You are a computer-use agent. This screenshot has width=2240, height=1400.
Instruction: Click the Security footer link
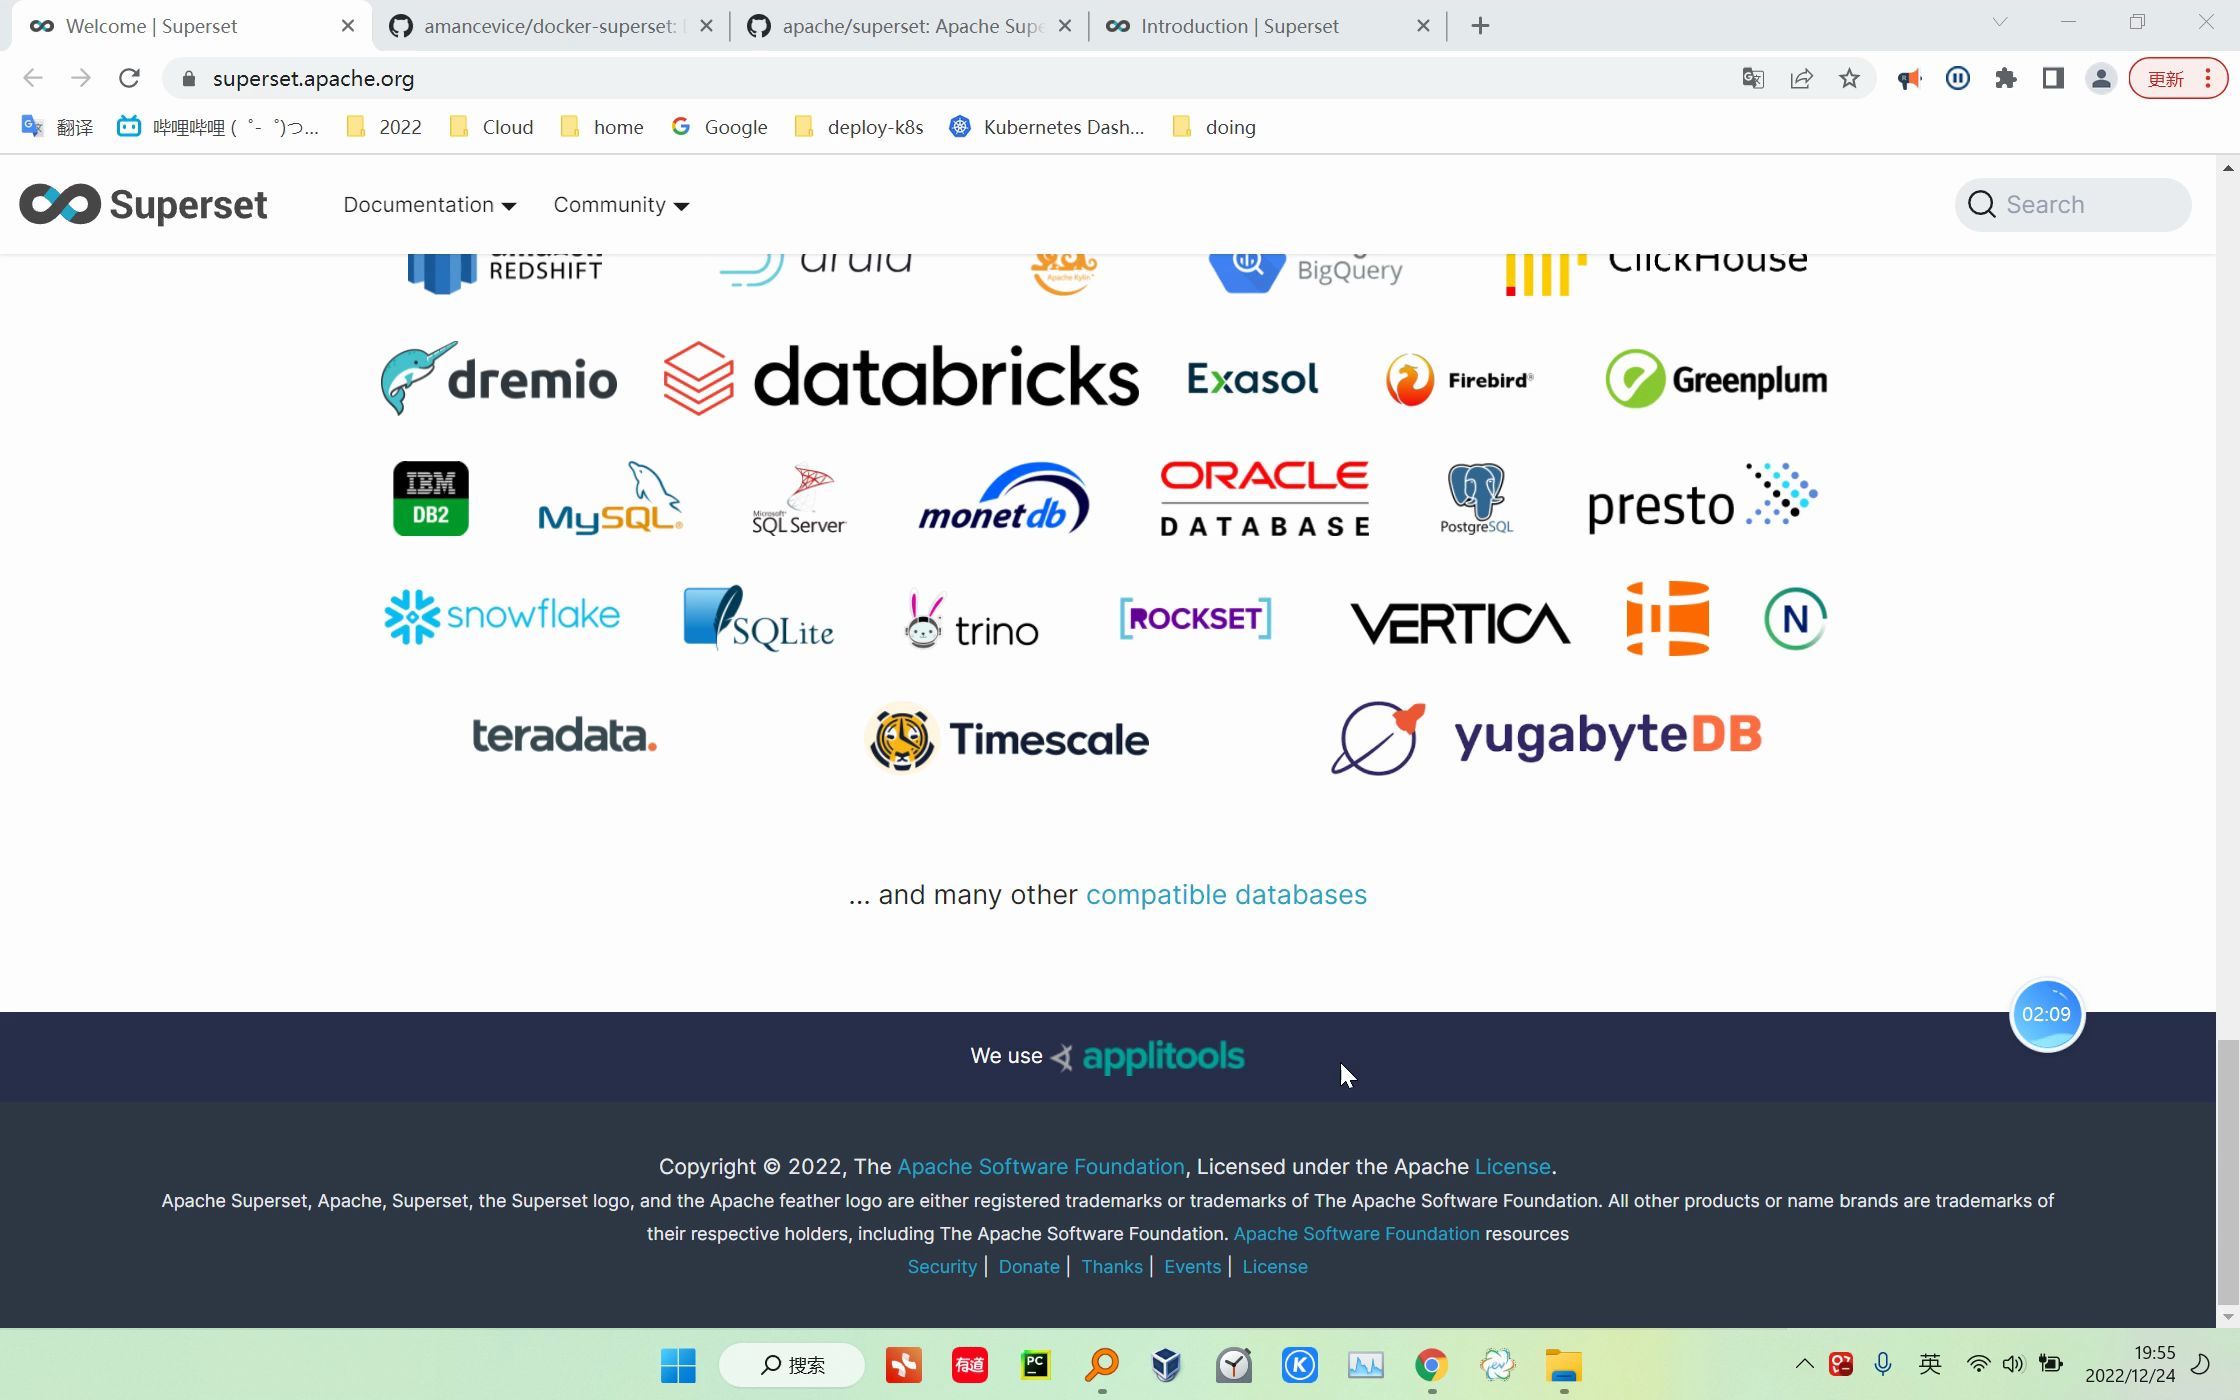click(941, 1266)
